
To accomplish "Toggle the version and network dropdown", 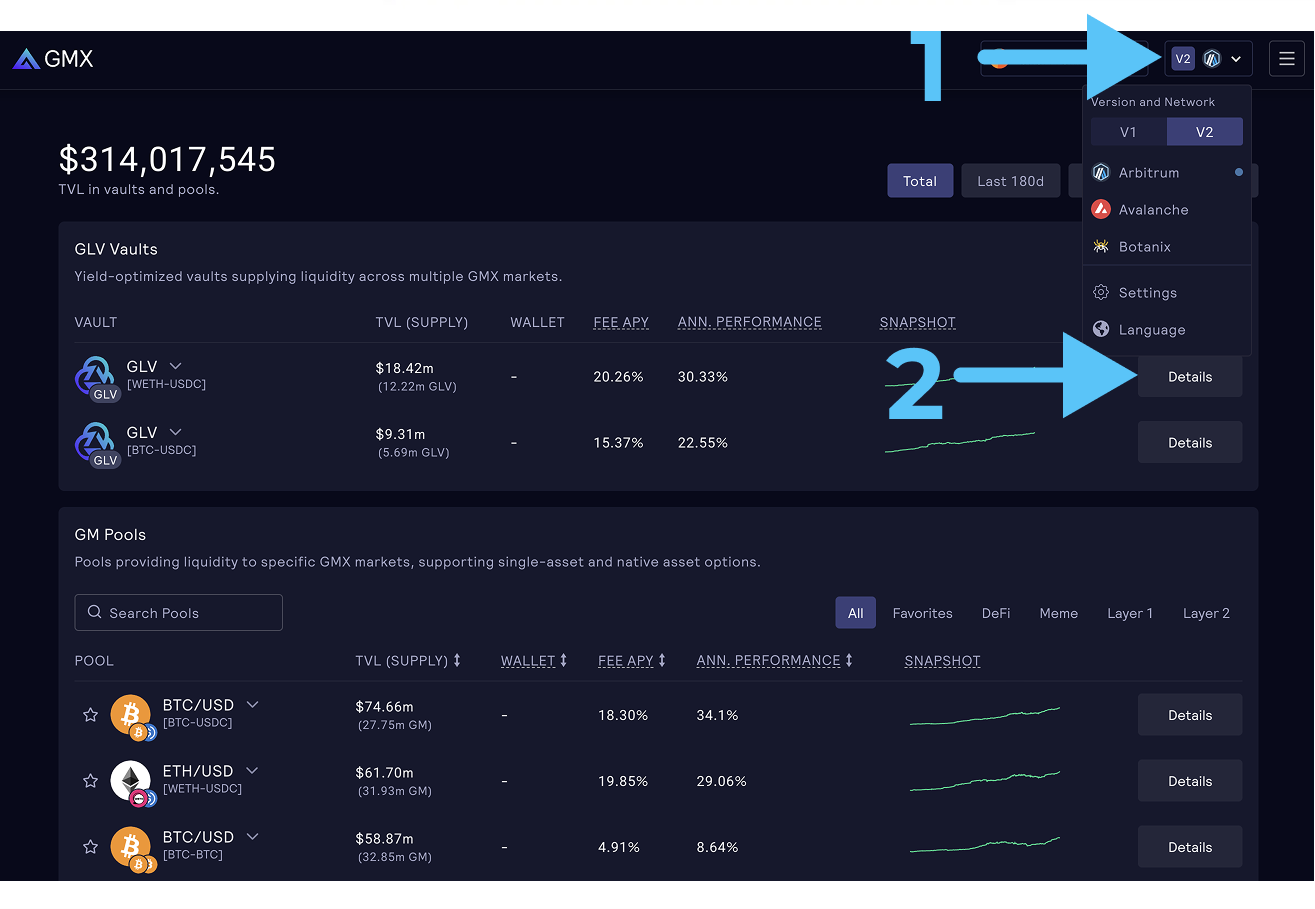I will 1208,59.
